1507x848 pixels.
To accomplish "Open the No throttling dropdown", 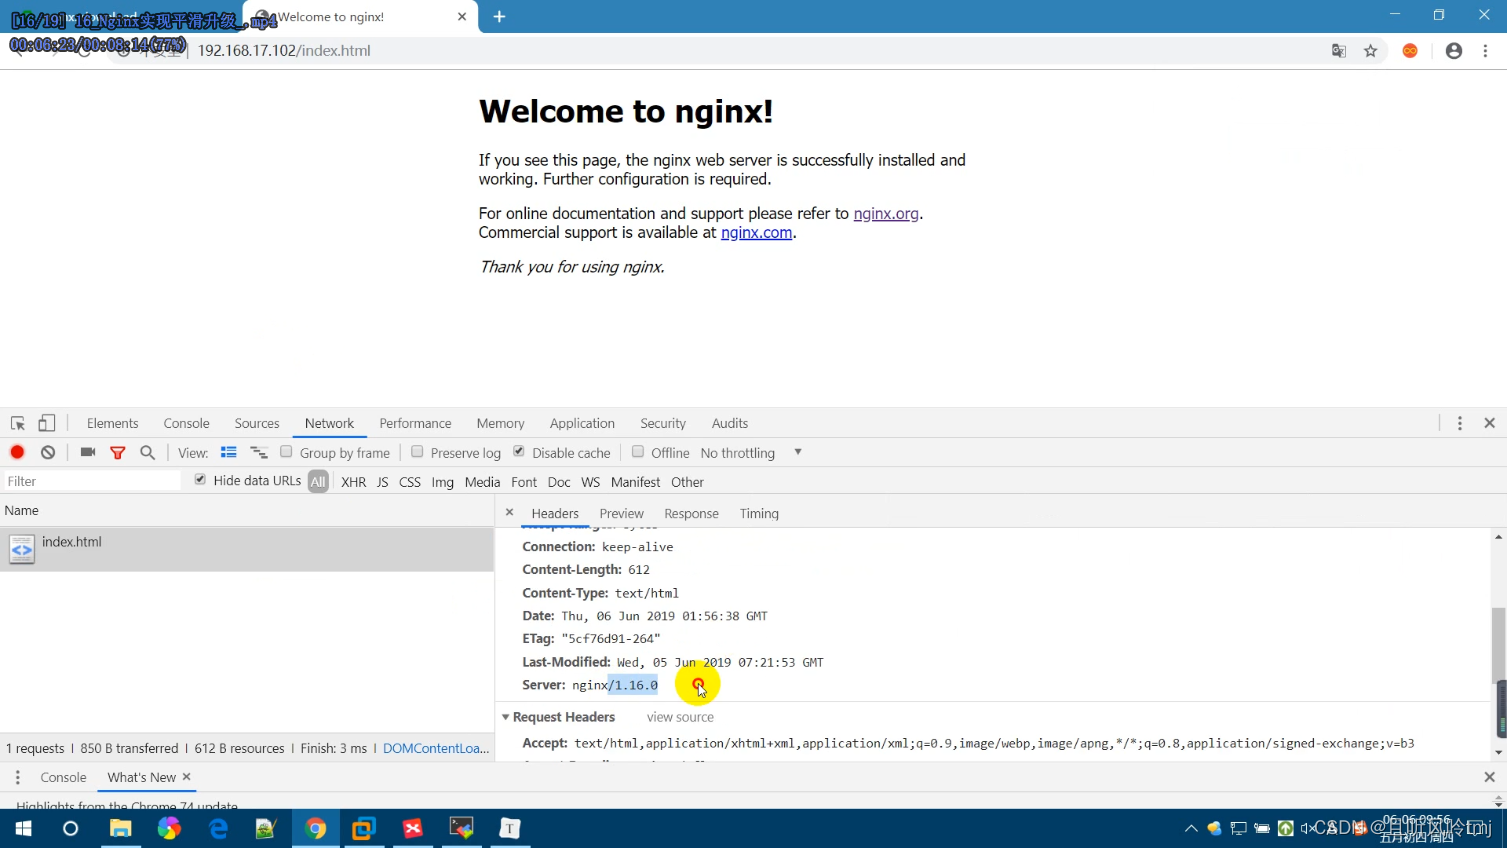I will coord(751,453).
